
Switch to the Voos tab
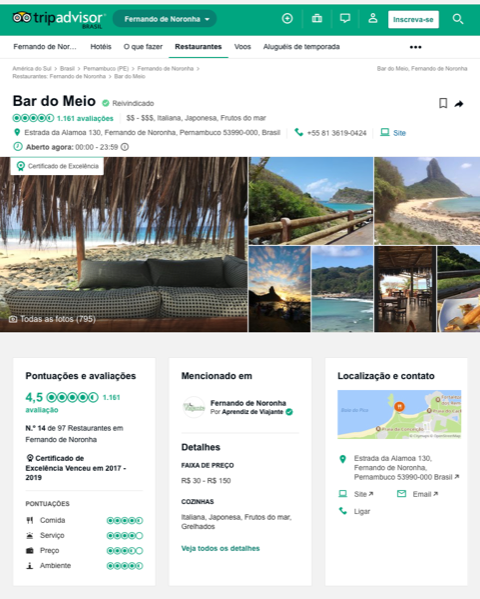[242, 47]
